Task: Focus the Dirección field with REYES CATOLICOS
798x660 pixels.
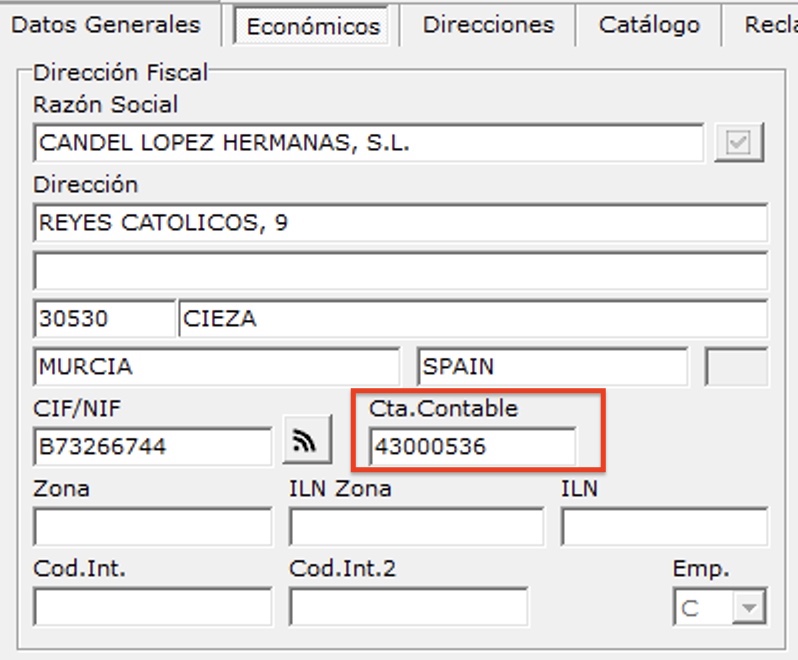Action: [400, 223]
